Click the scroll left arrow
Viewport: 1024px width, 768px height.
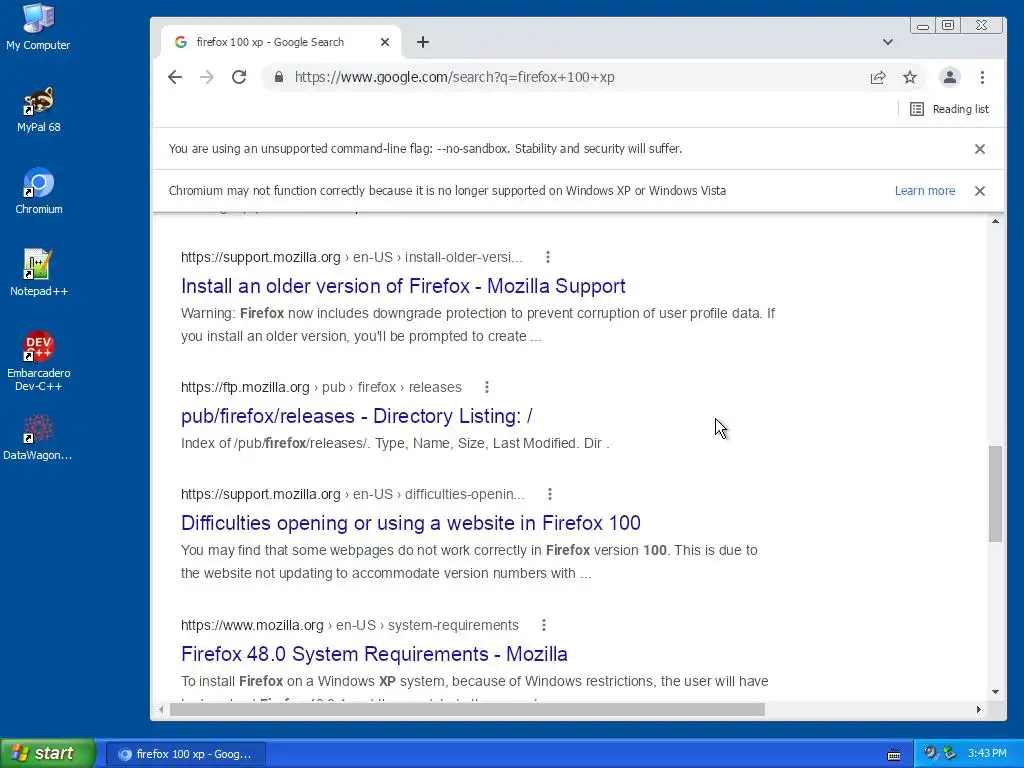click(x=161, y=709)
